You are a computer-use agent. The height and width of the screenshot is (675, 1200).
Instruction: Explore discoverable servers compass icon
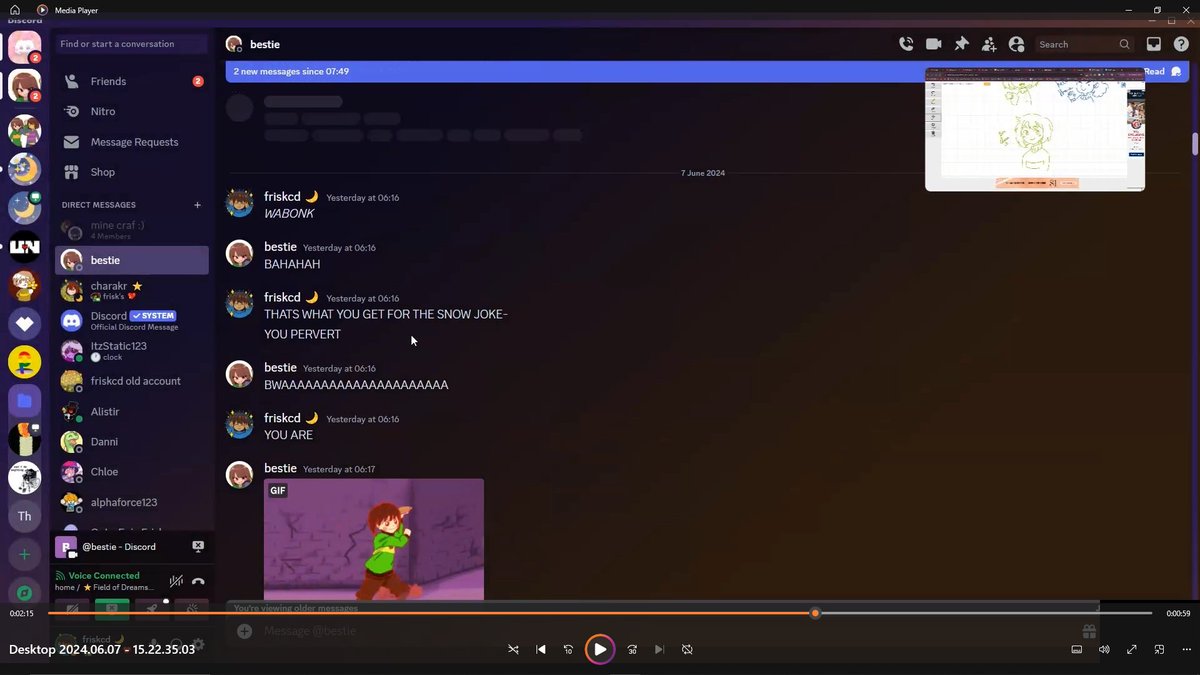[24, 593]
